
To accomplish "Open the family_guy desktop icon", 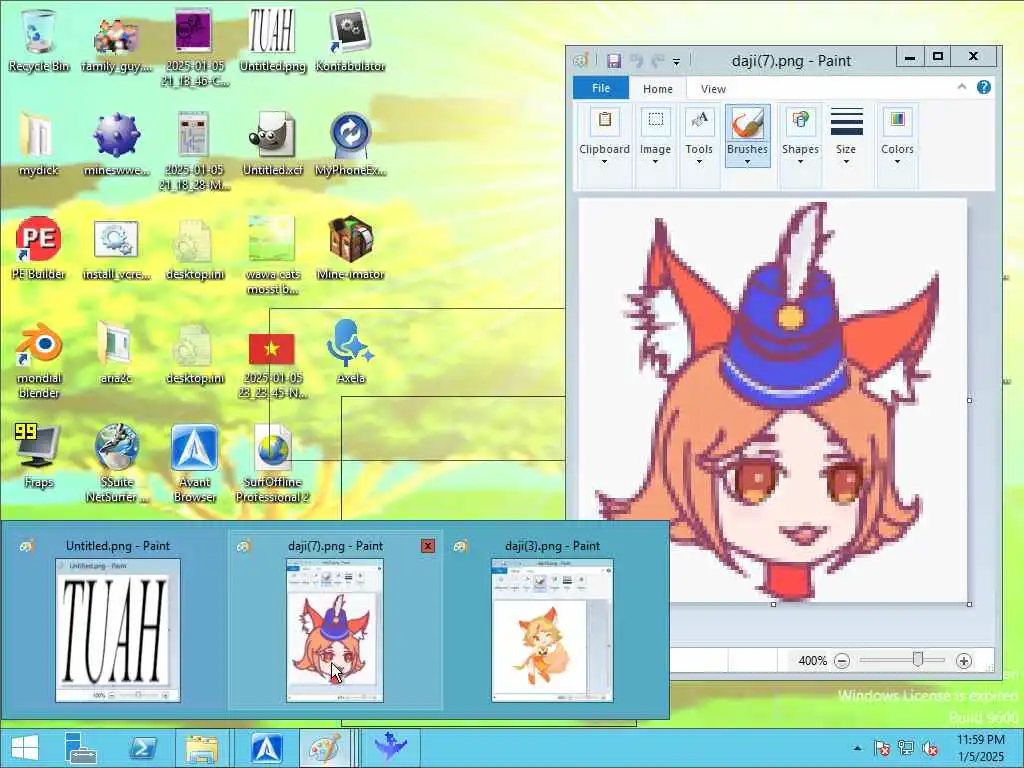I will [116, 39].
